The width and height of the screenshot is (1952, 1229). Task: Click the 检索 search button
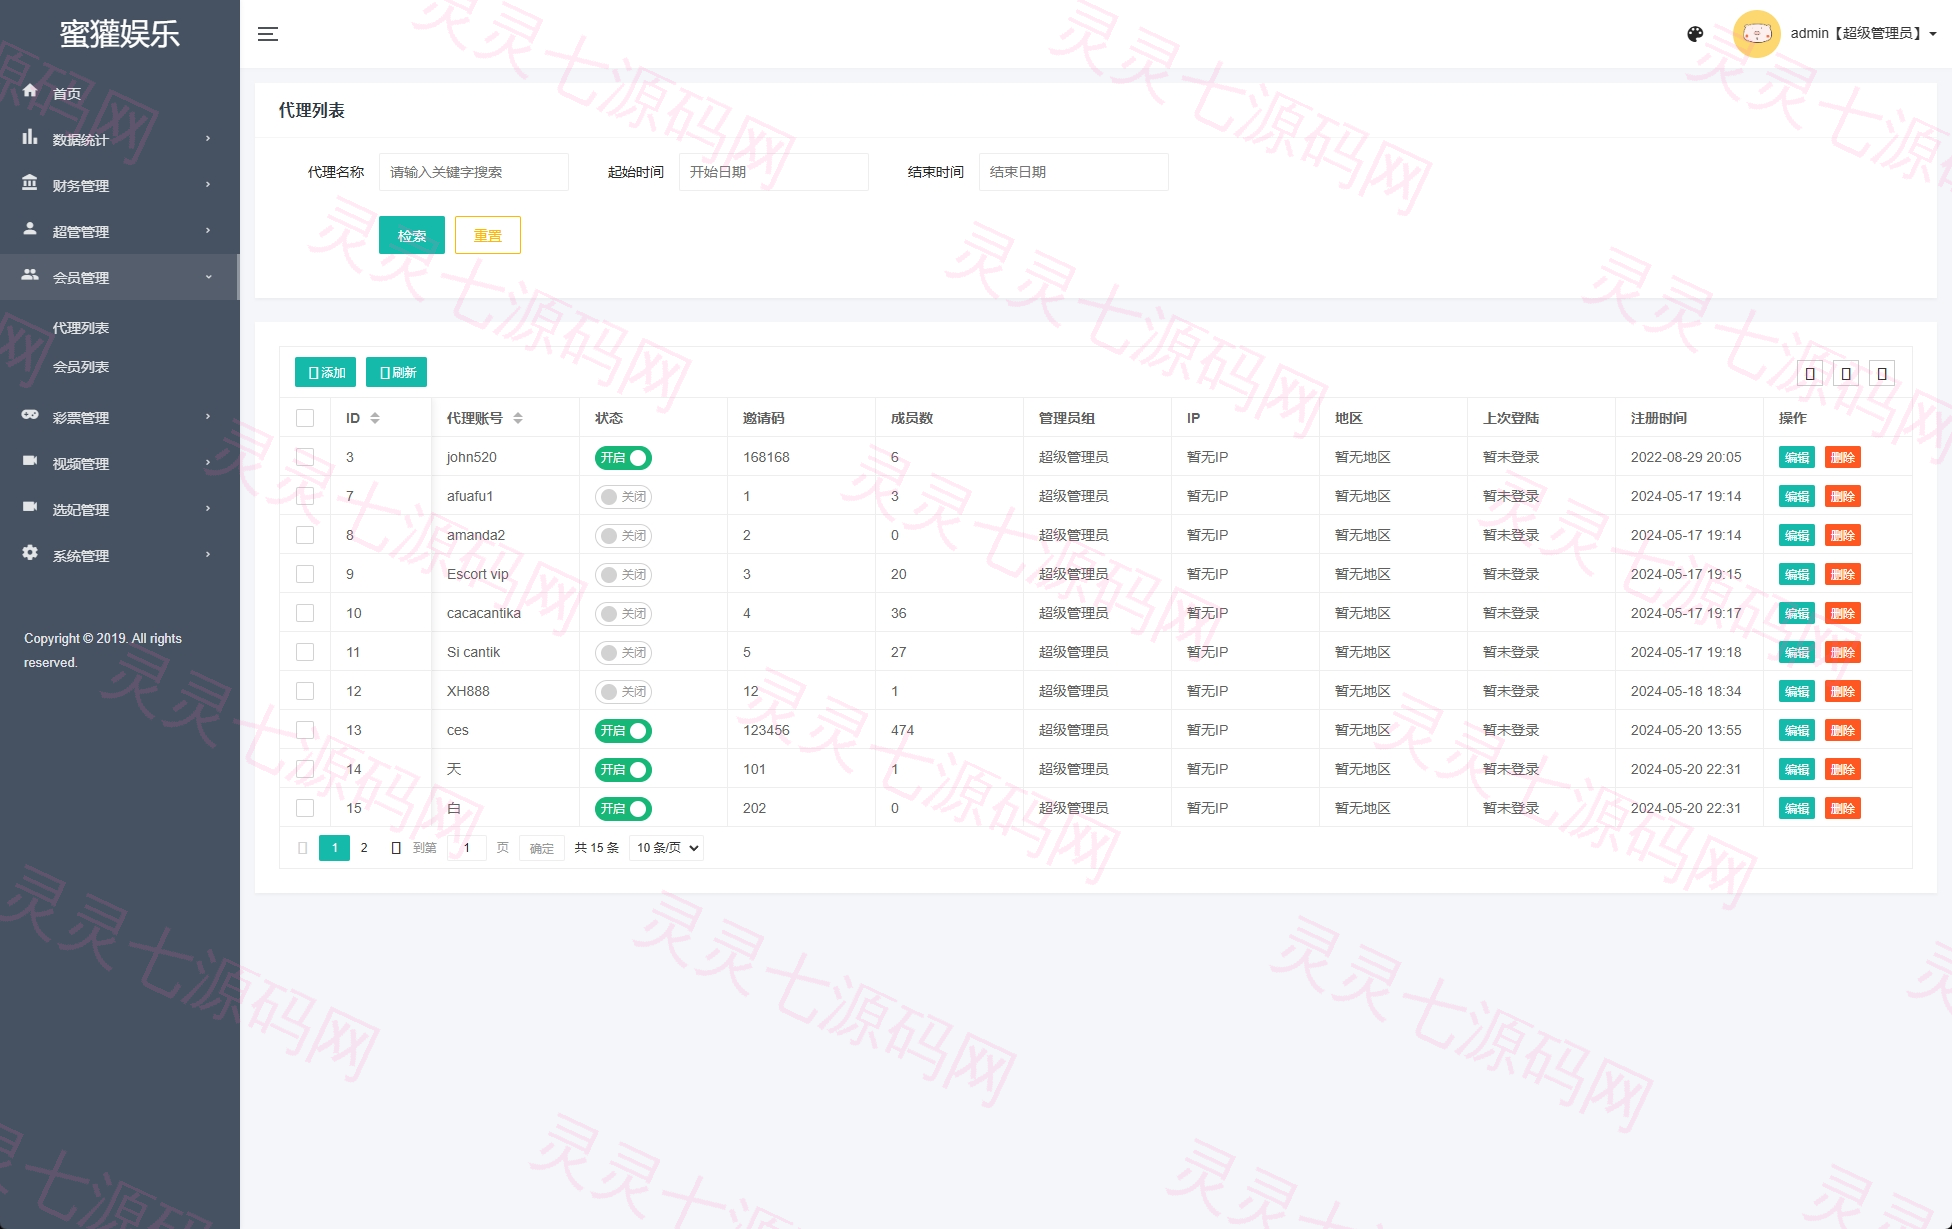click(412, 235)
